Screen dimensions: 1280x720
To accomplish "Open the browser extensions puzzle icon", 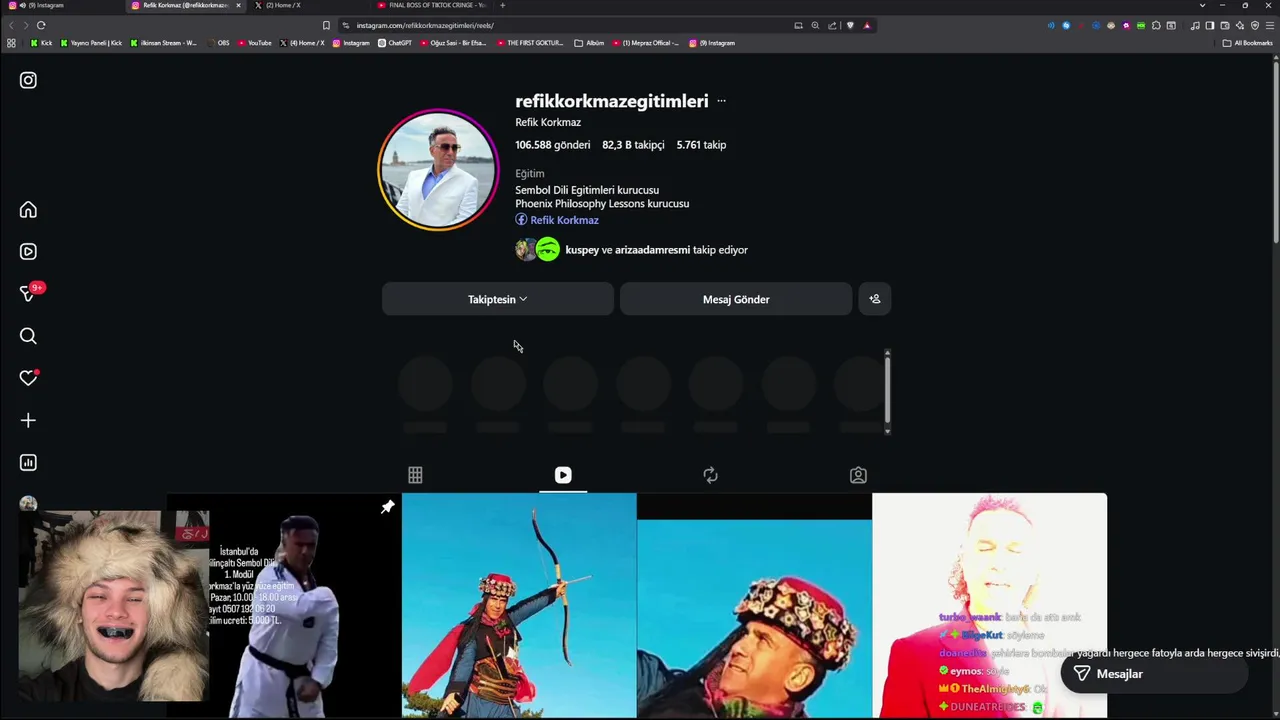I will (1156, 25).
